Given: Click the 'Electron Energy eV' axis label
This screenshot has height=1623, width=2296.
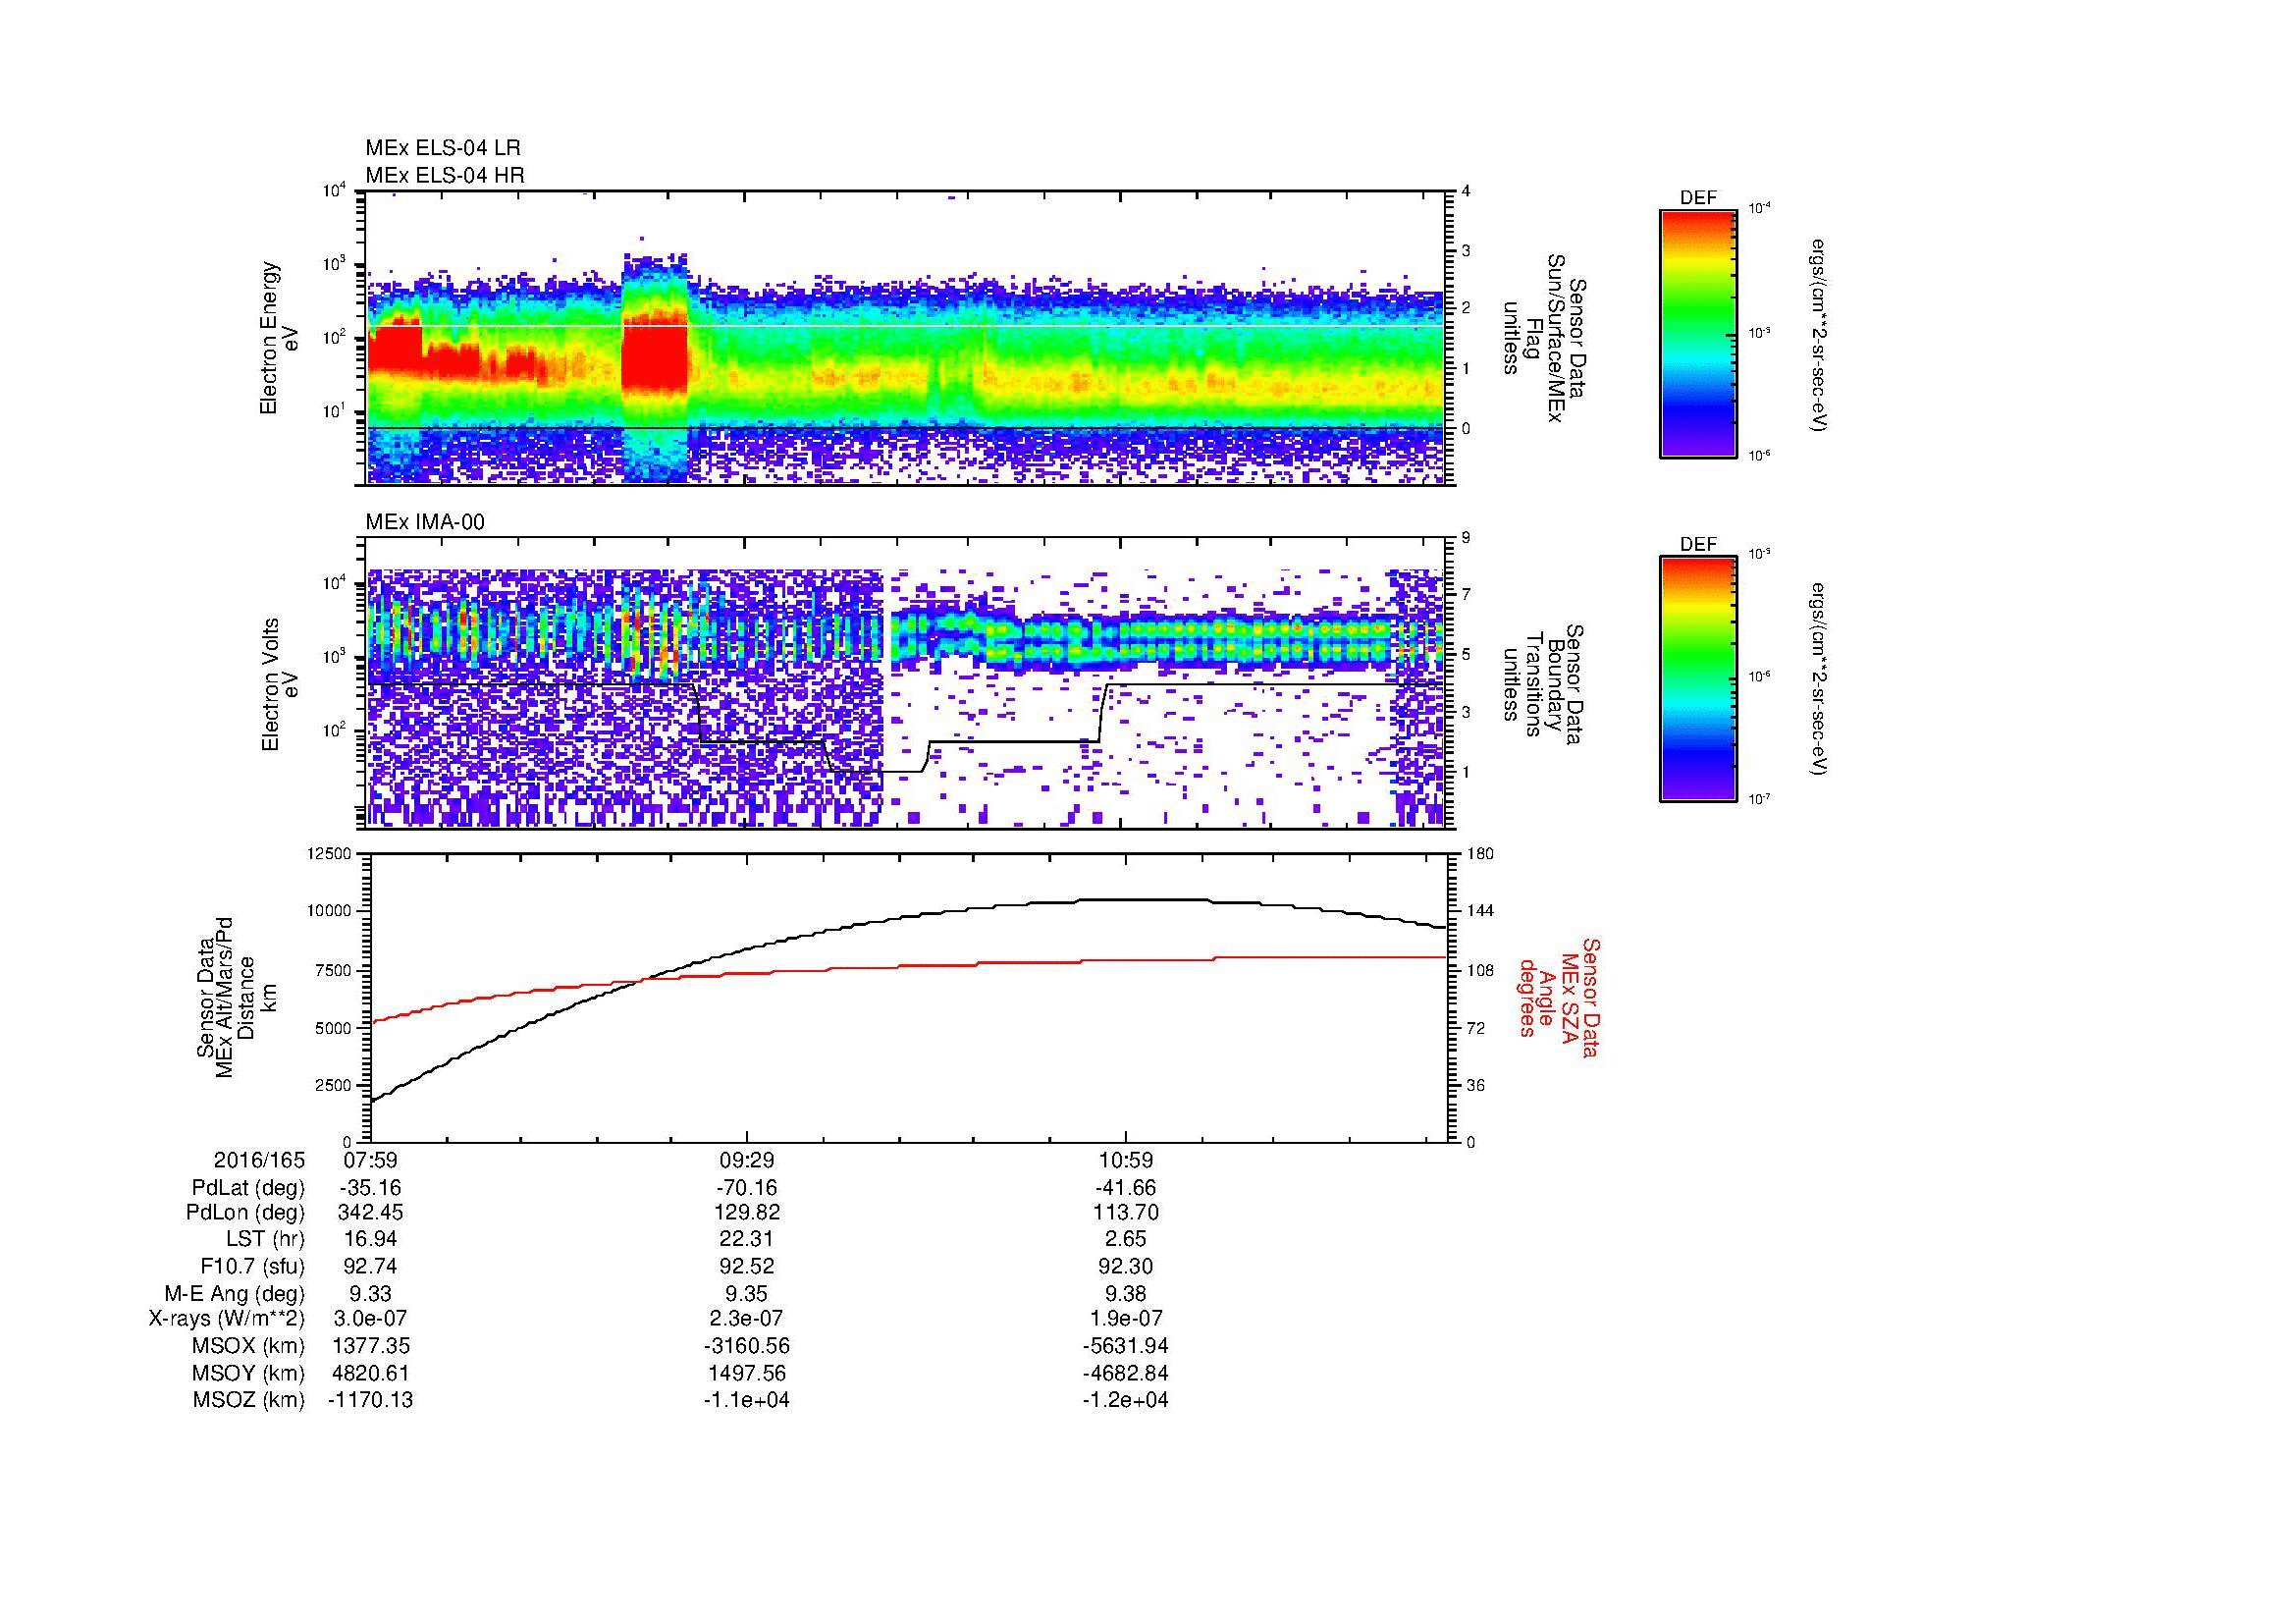Looking at the screenshot, I should [280, 337].
